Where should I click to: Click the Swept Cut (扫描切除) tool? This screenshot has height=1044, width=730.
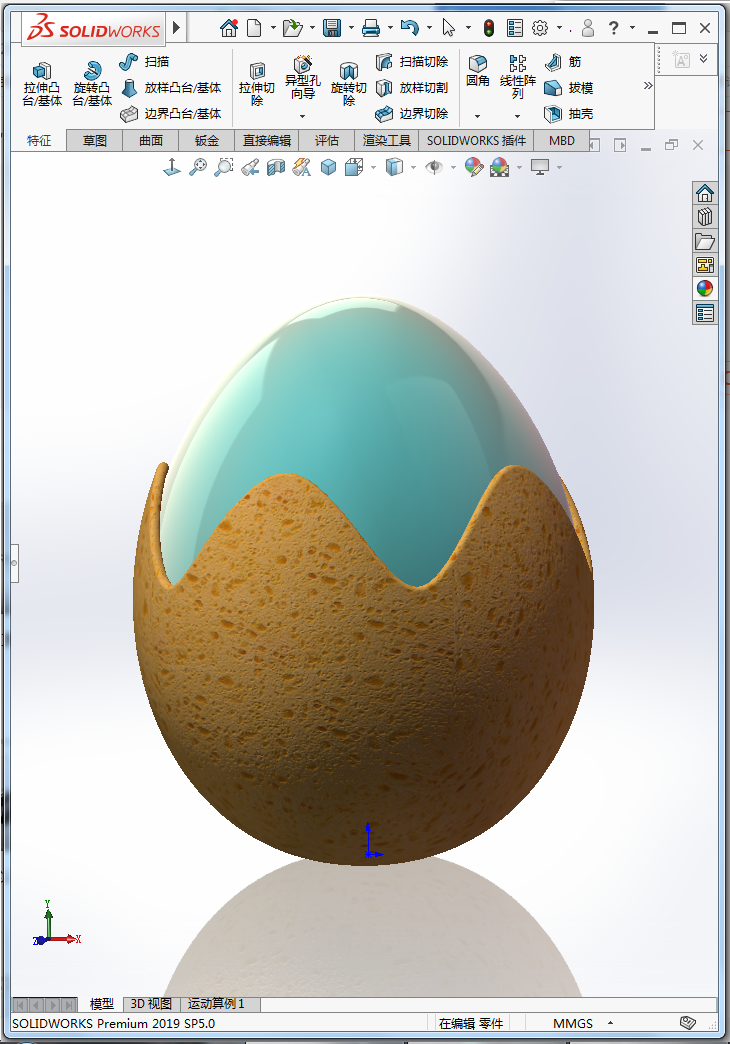point(412,62)
